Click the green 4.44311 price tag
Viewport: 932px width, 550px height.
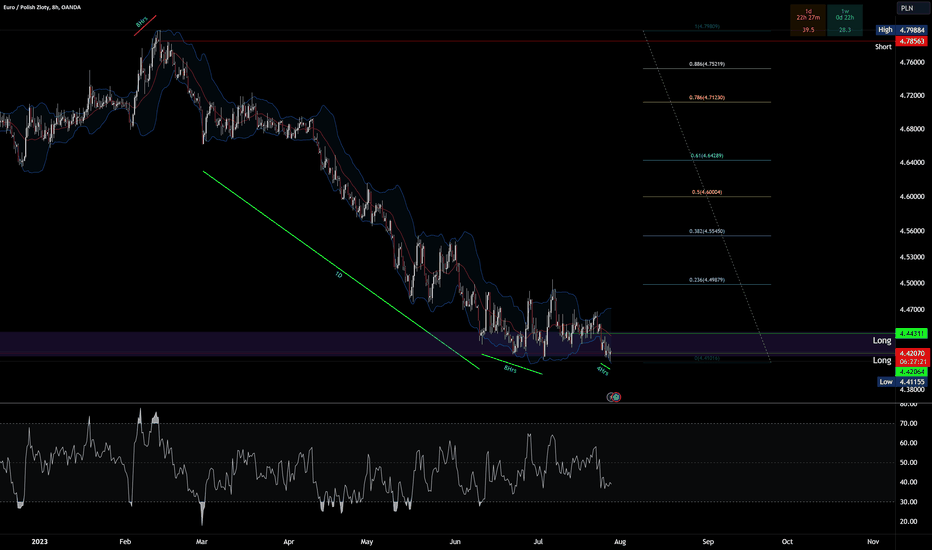pos(911,334)
